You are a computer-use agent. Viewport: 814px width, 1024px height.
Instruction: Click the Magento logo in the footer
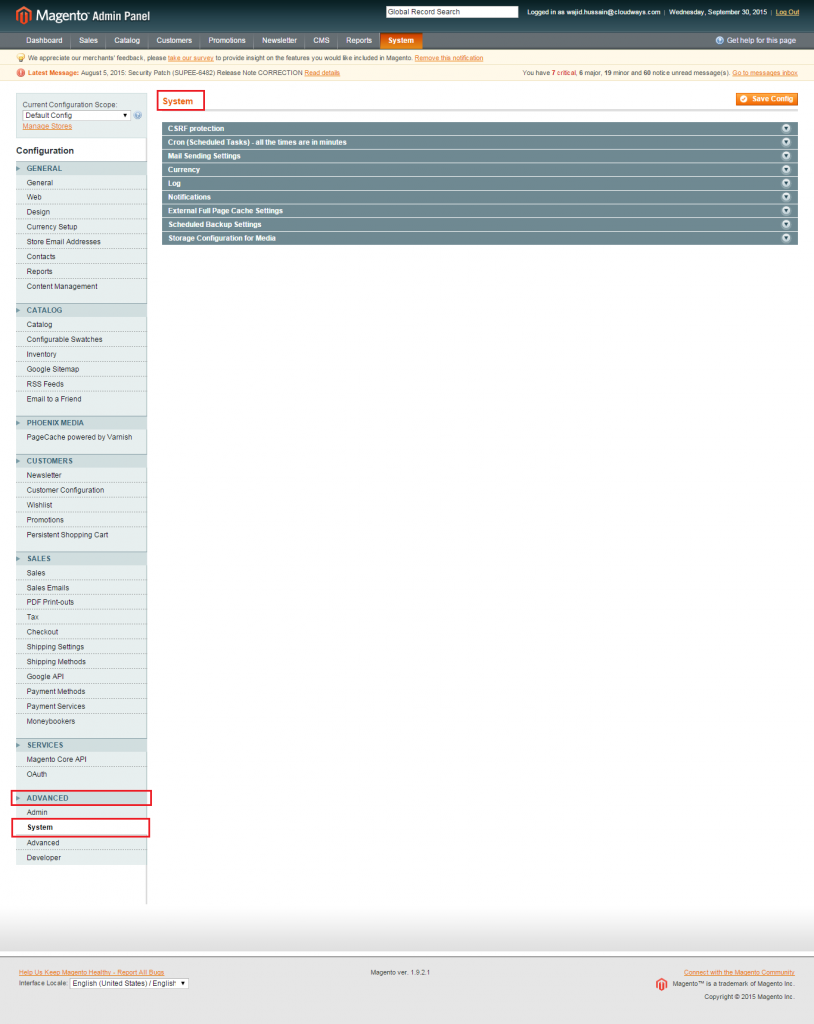click(661, 984)
